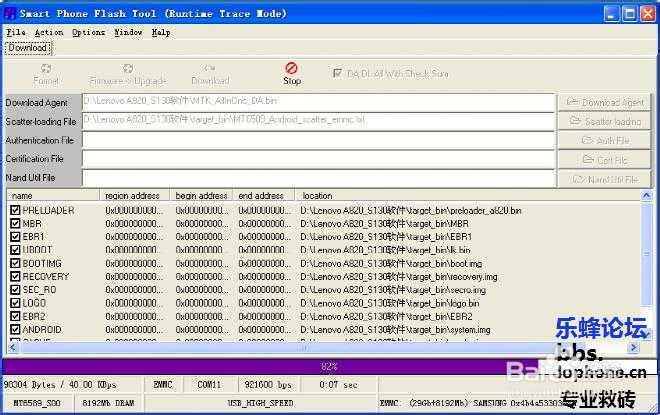The height and width of the screenshot is (415, 660).
Task: Uncheck the UBOOT partition checkbox
Action: pyautogui.click(x=15, y=250)
